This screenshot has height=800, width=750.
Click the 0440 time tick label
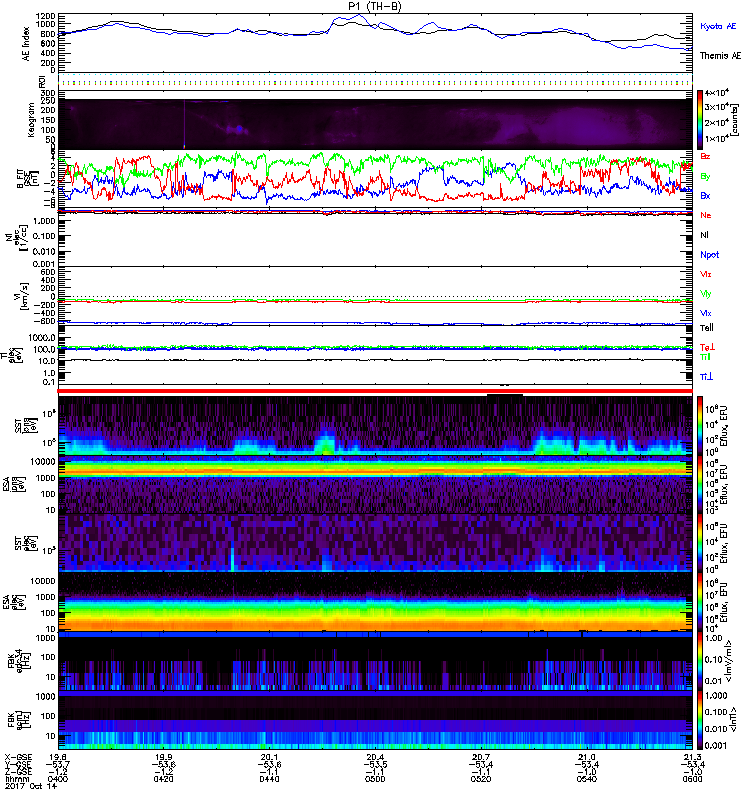[x=269, y=779]
